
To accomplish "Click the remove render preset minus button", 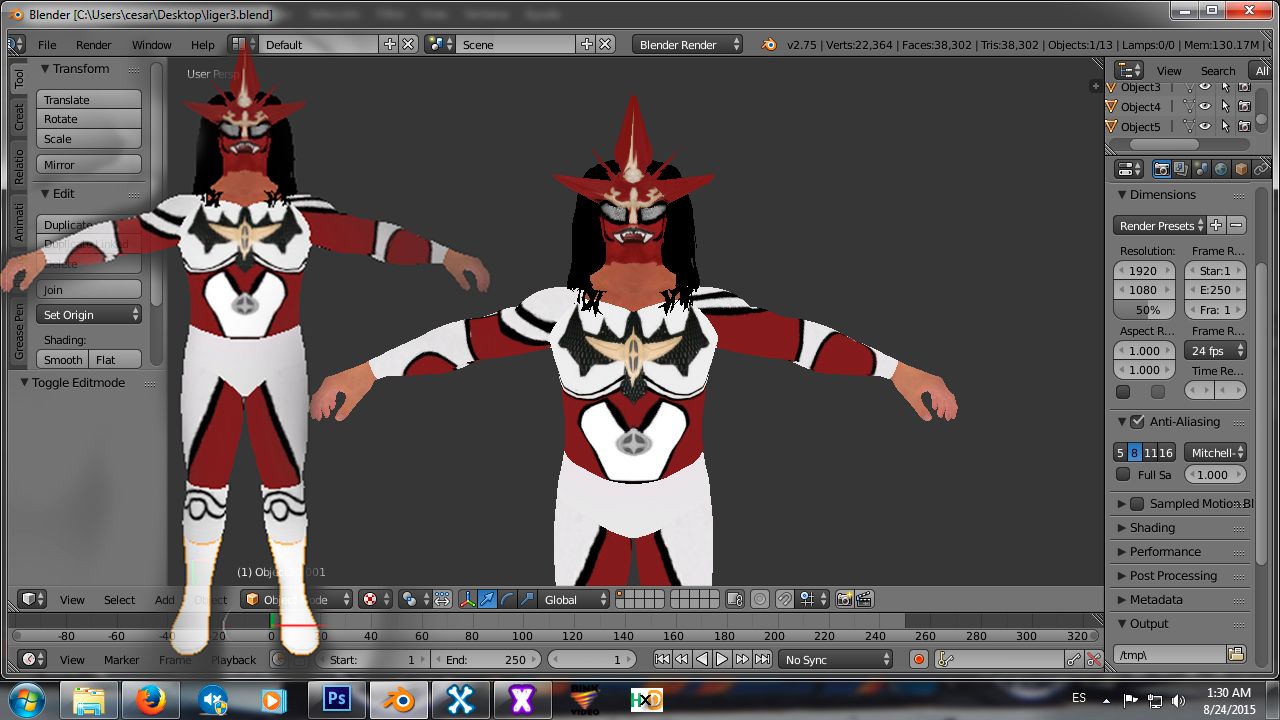I will 1237,225.
